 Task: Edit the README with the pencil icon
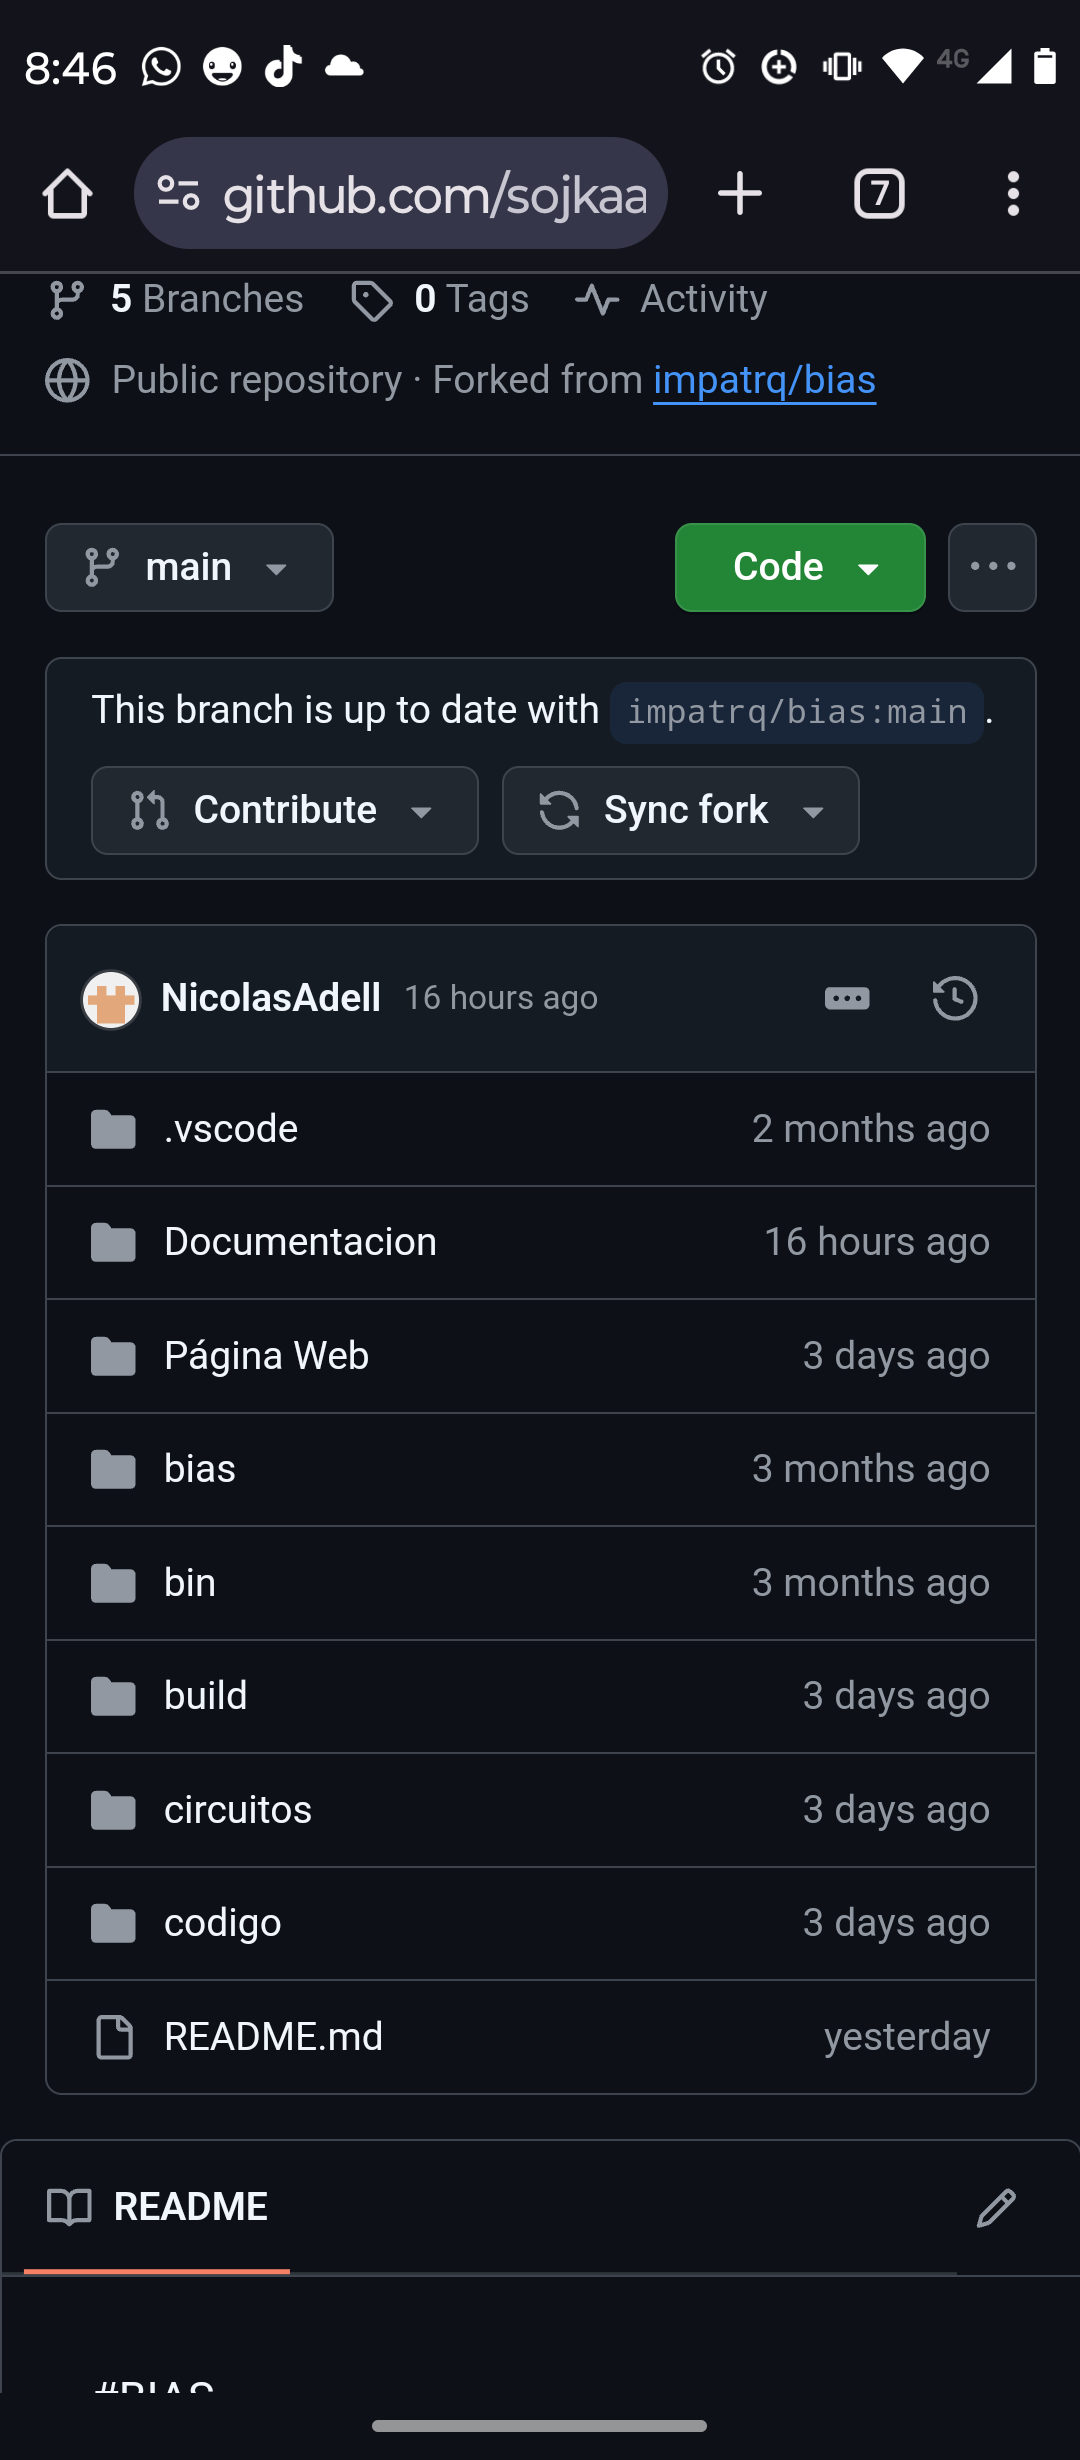(x=996, y=2207)
